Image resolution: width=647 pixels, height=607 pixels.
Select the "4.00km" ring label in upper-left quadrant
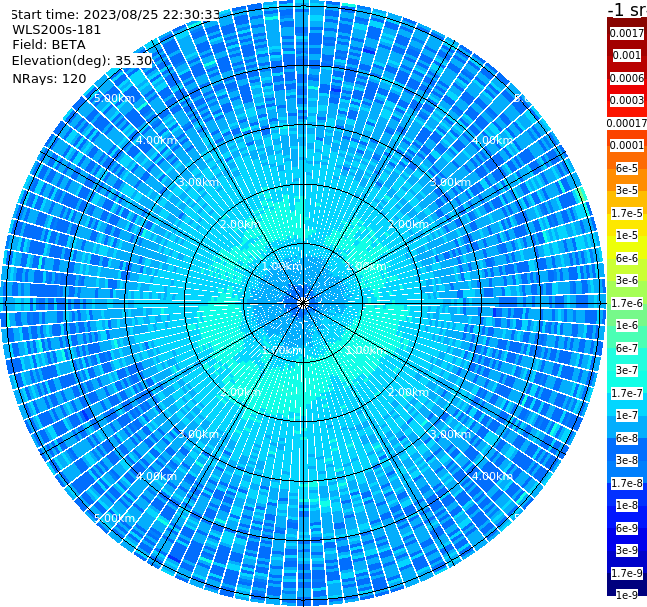point(156,140)
